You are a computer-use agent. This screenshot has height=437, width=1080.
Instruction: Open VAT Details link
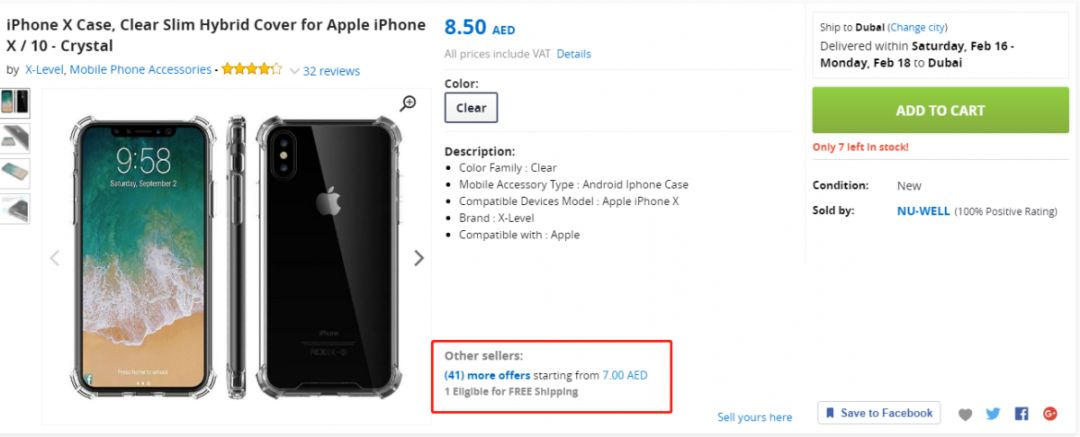pos(574,54)
